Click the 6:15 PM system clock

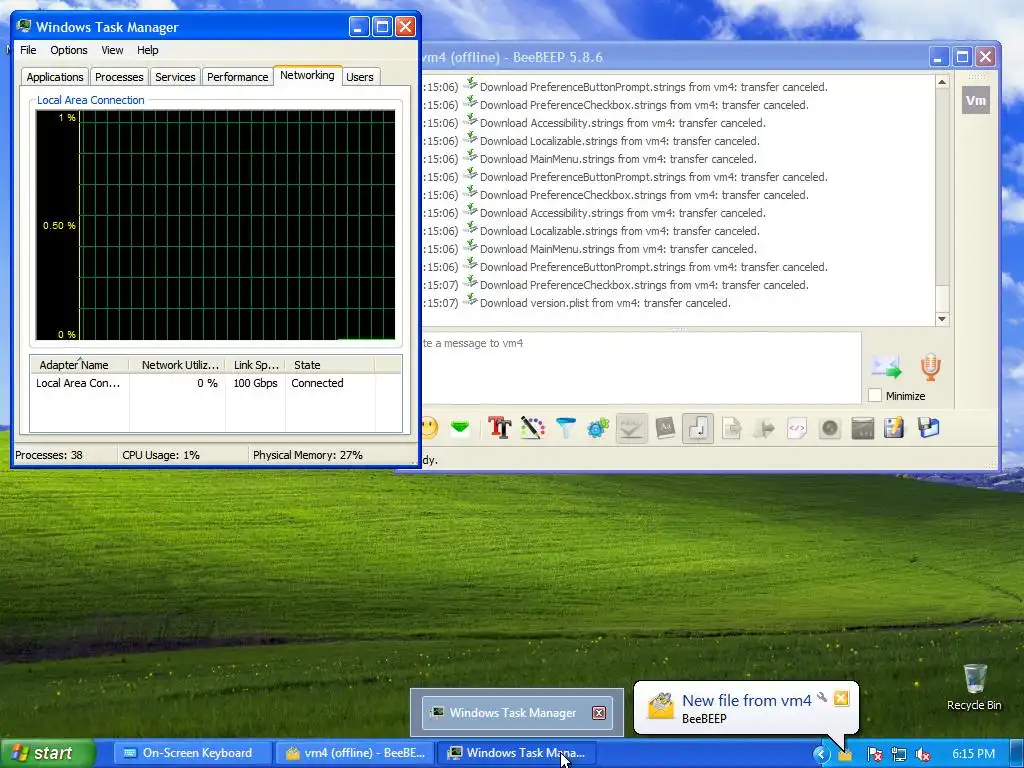click(973, 754)
